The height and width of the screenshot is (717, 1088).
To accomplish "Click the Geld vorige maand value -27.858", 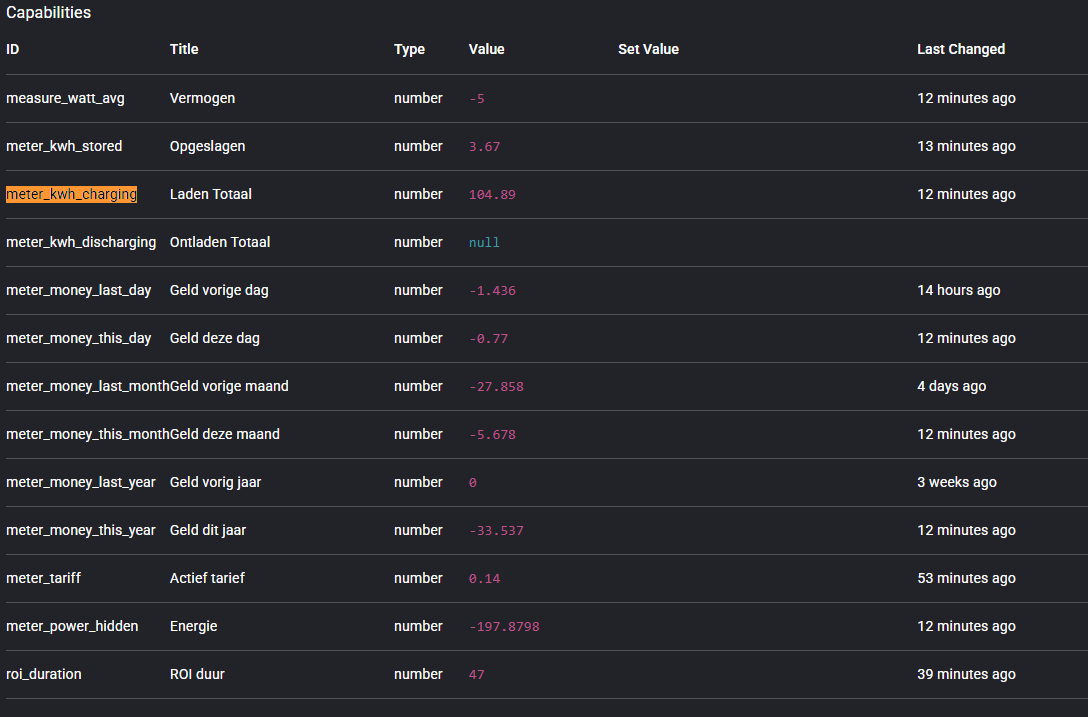I will coord(496,386).
